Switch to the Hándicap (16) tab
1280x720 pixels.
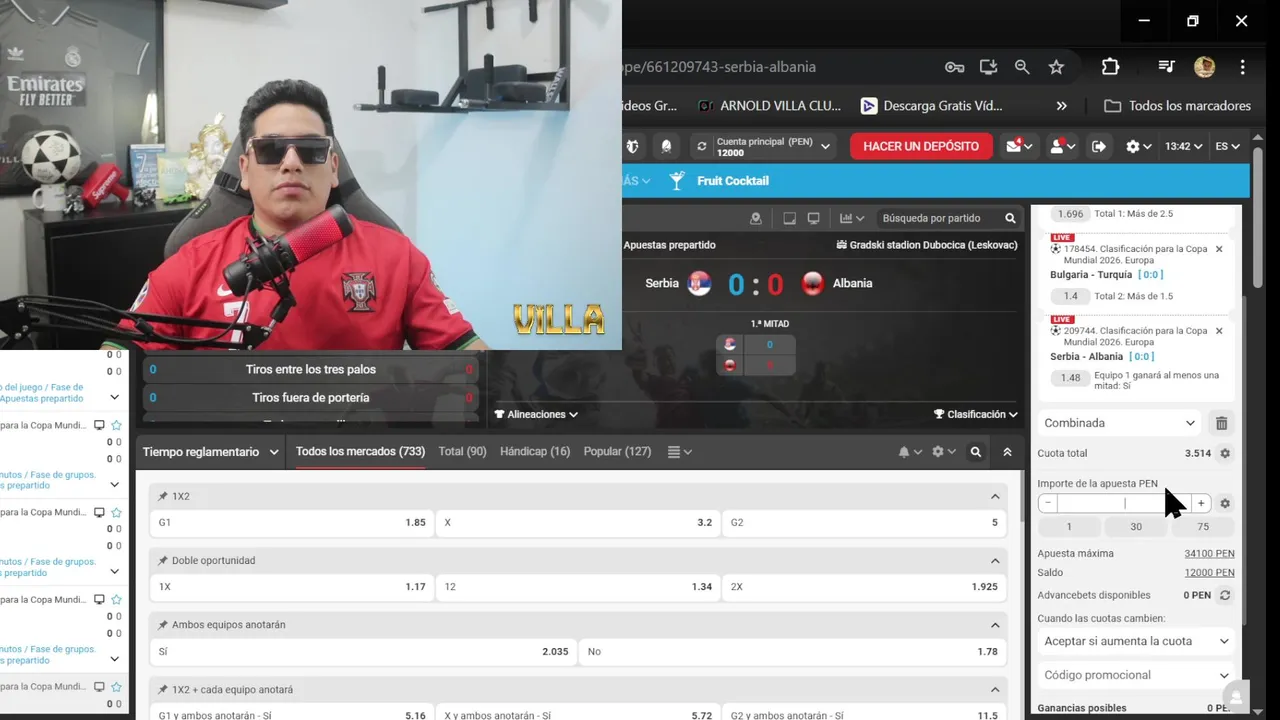pyautogui.click(x=535, y=452)
